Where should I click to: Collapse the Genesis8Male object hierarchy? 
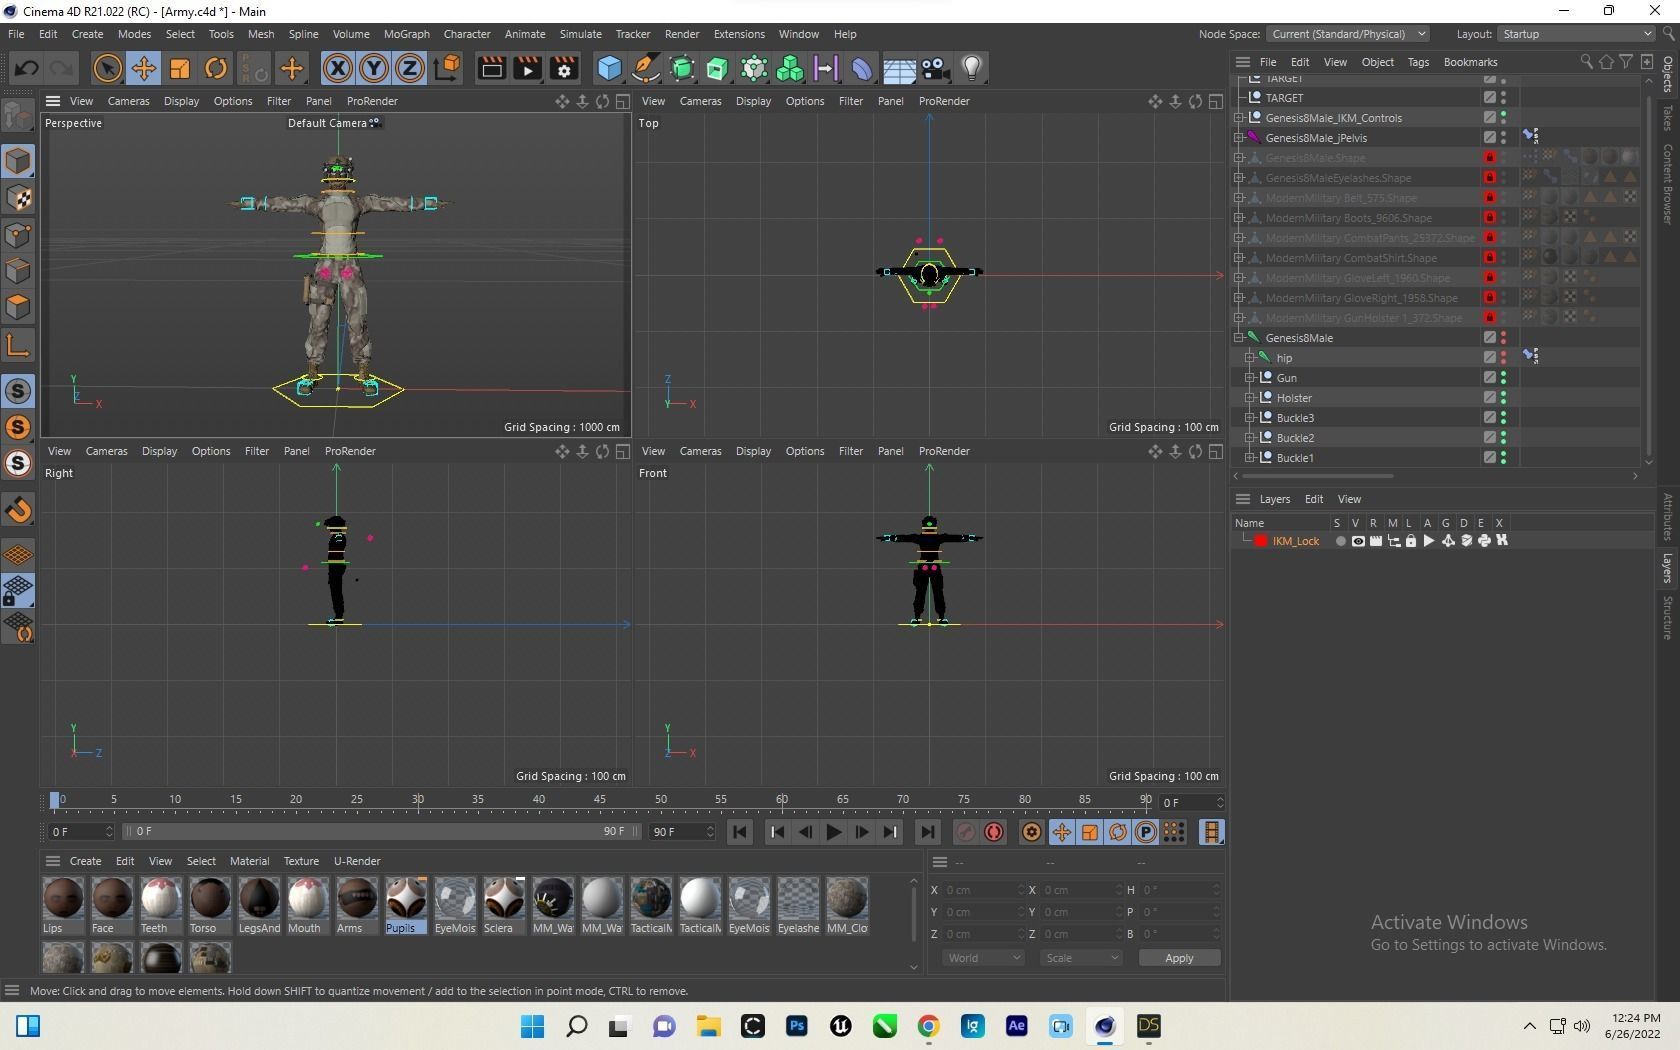1239,338
